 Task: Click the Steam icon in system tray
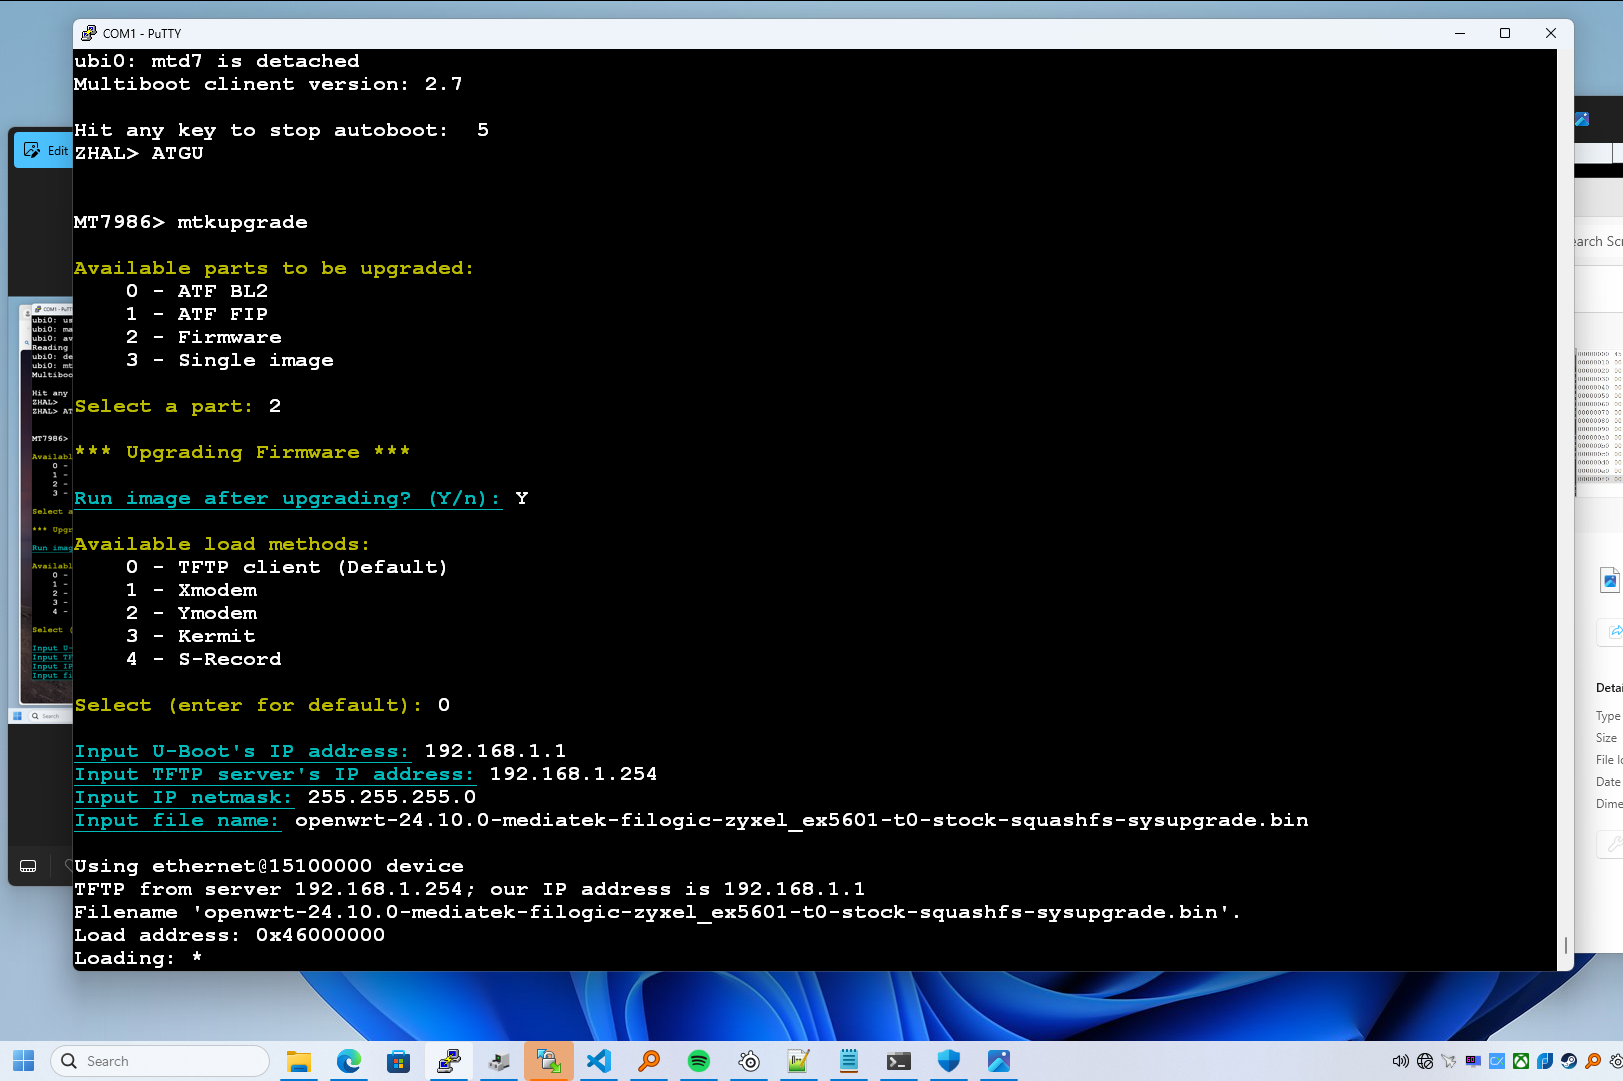point(1569,1061)
